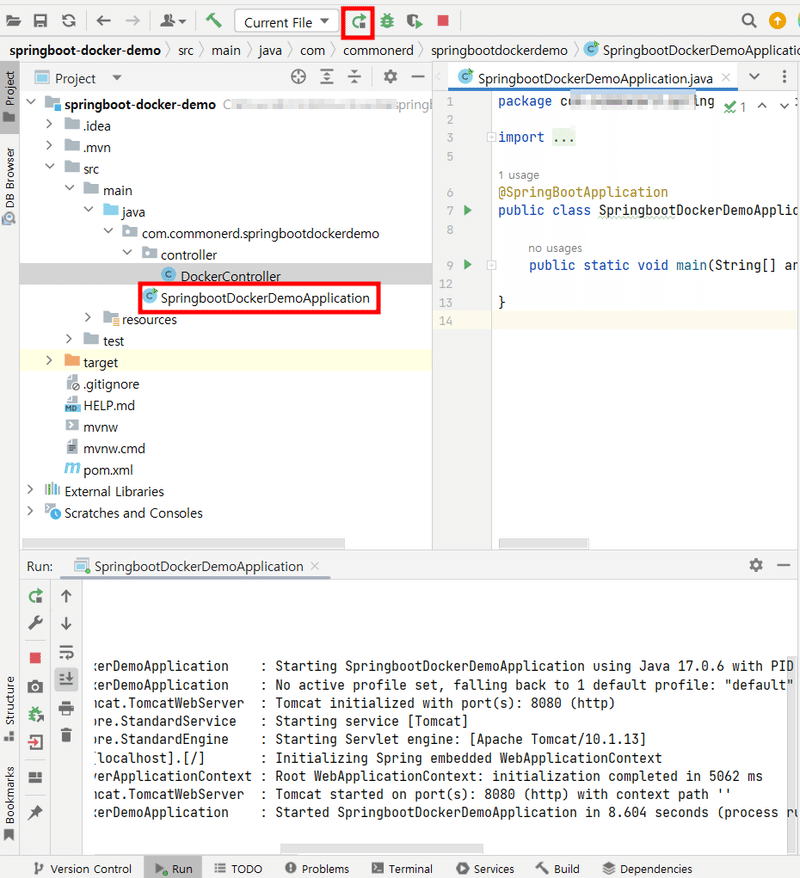Collapse the src folder
Viewport: 800px width, 878px height.
point(49,166)
